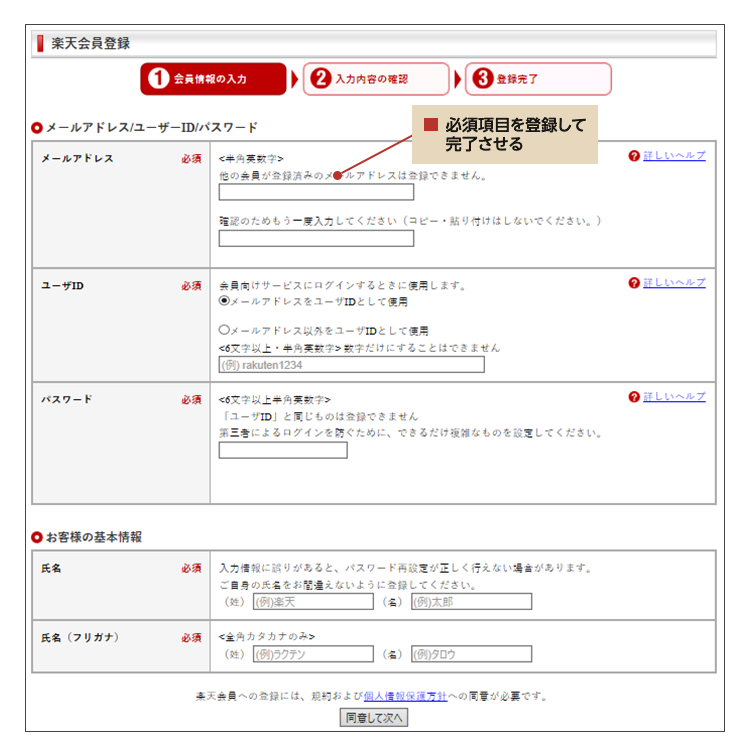Click the first メールアドレス input field
Screen dimensions: 750x750
coord(316,192)
